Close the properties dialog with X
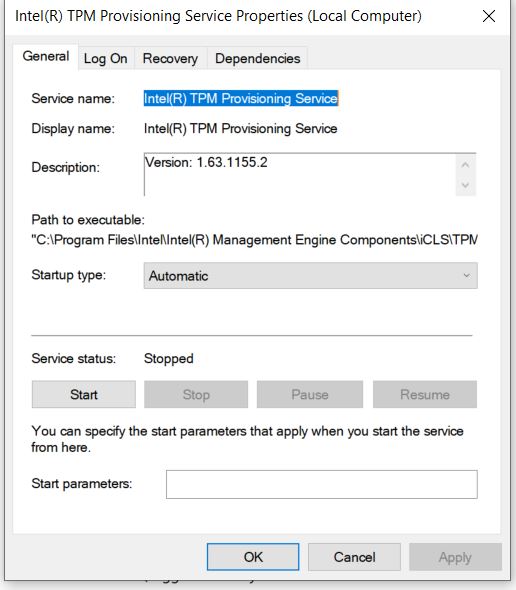 489,16
